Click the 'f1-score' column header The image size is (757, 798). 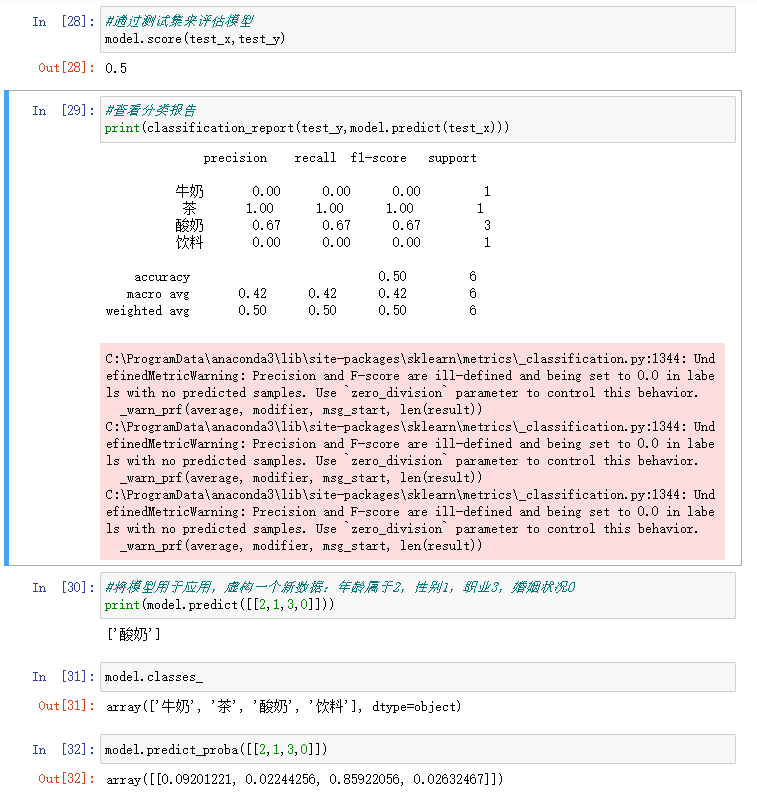pyautogui.click(x=378, y=158)
